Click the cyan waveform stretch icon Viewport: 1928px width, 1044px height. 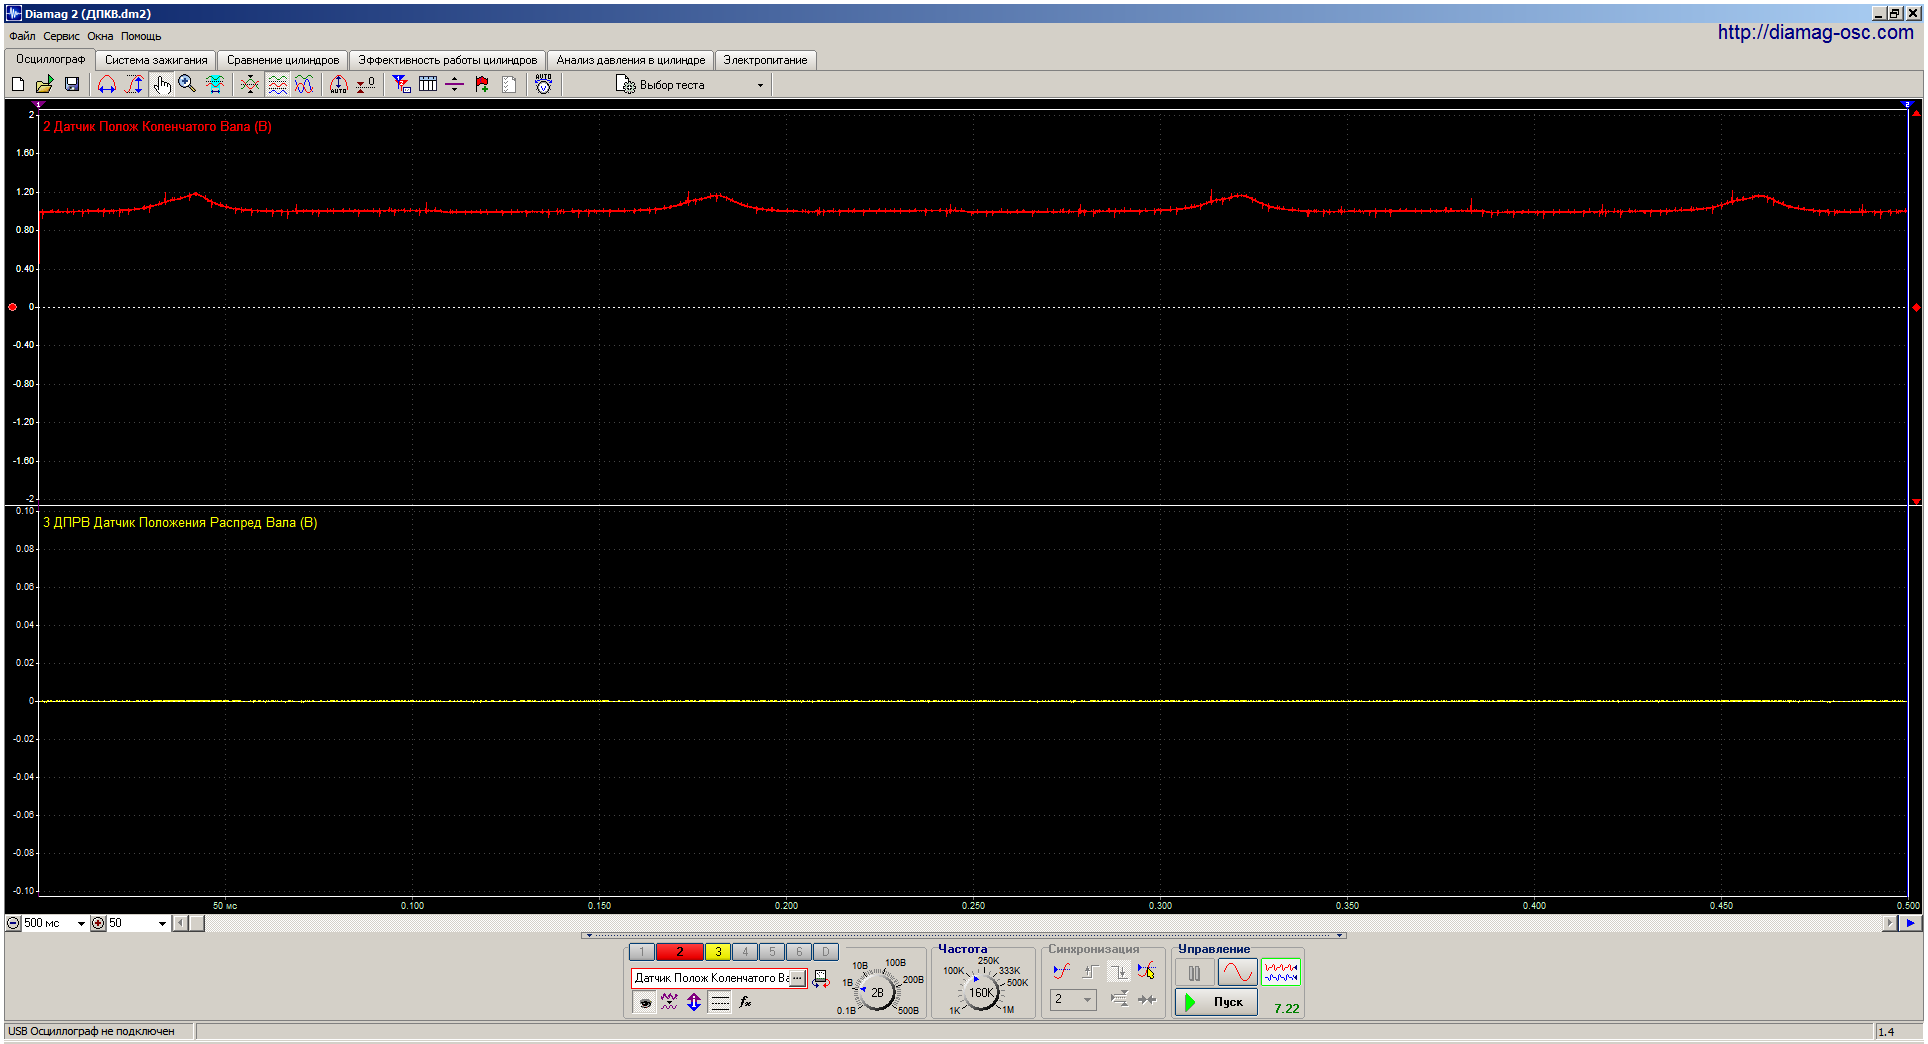[x=215, y=85]
